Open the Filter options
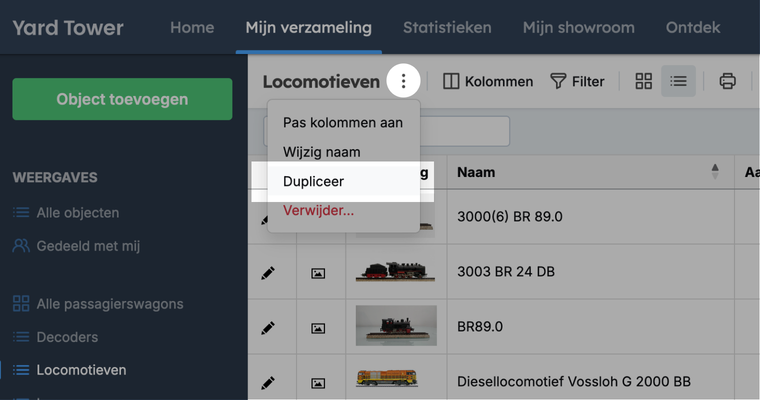Image resolution: width=760 pixels, height=400 pixels. click(577, 81)
